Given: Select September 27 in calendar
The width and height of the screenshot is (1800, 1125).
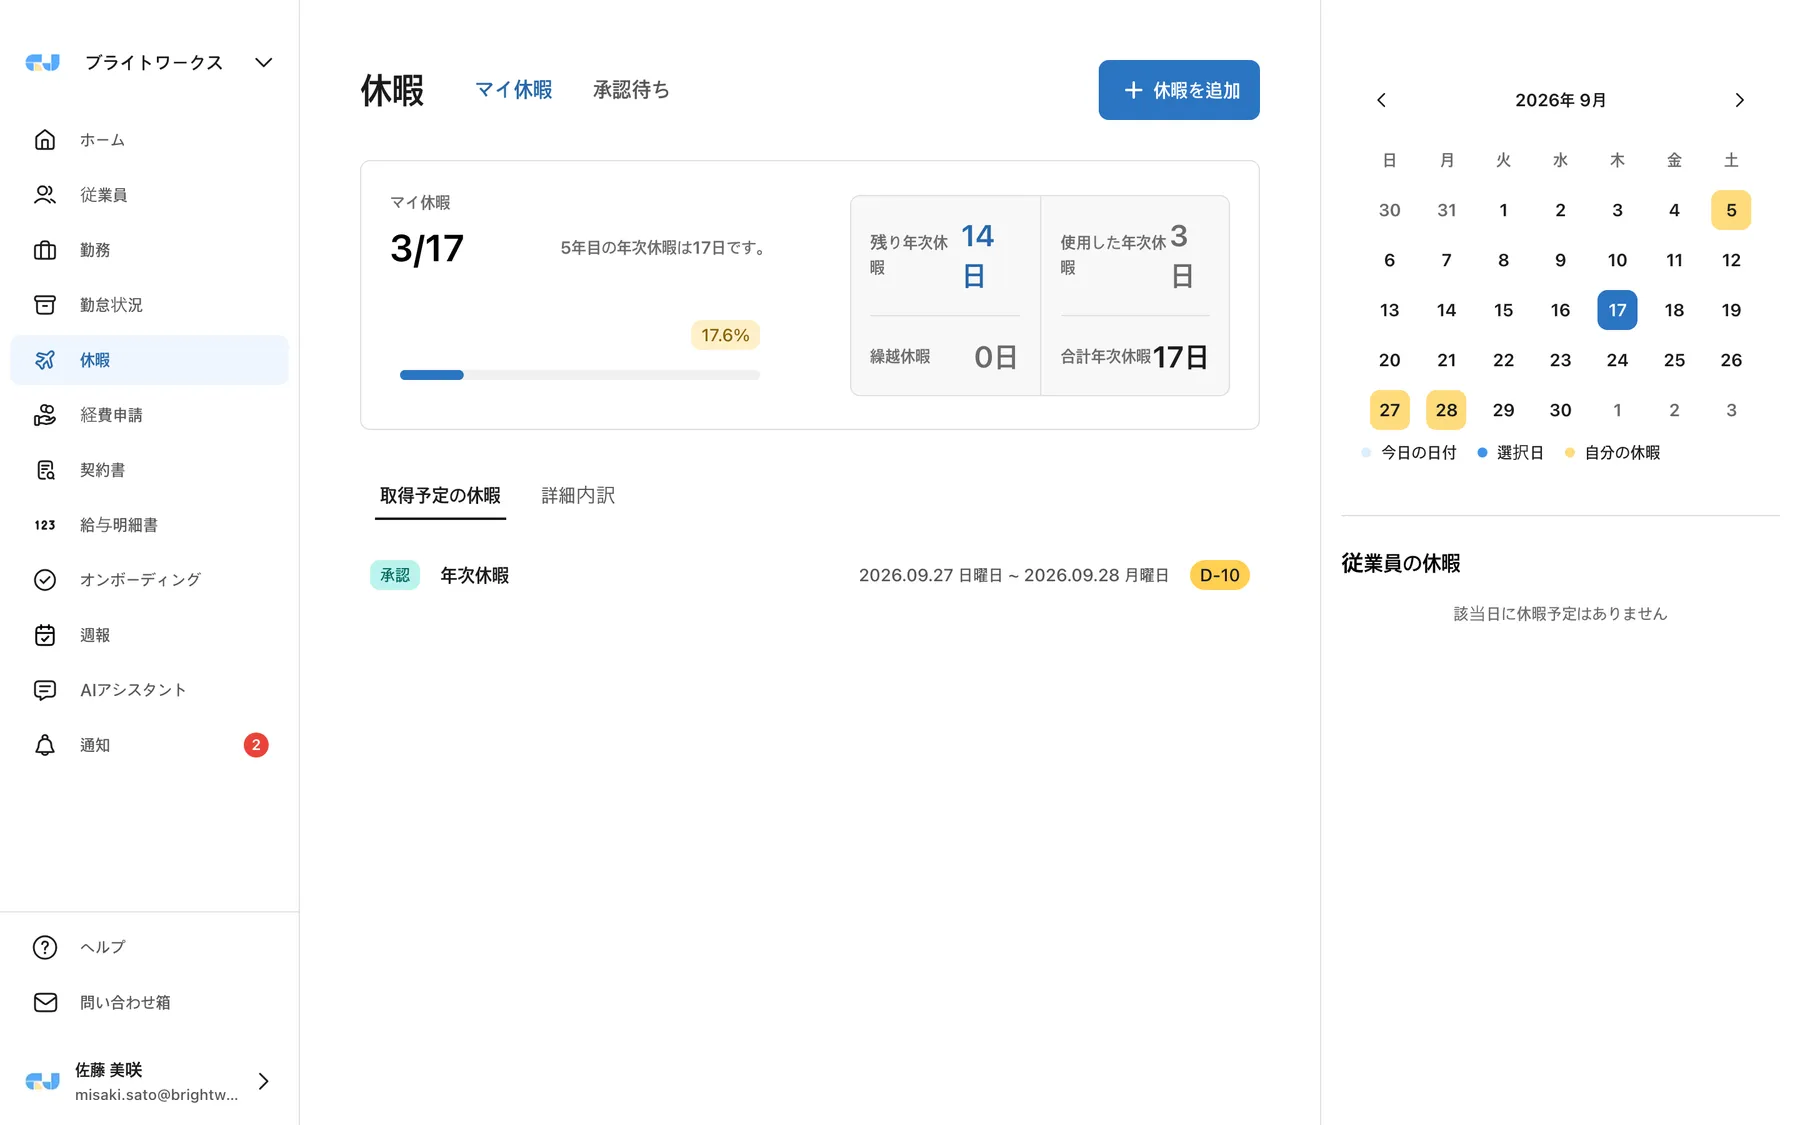Looking at the screenshot, I should click(1389, 410).
